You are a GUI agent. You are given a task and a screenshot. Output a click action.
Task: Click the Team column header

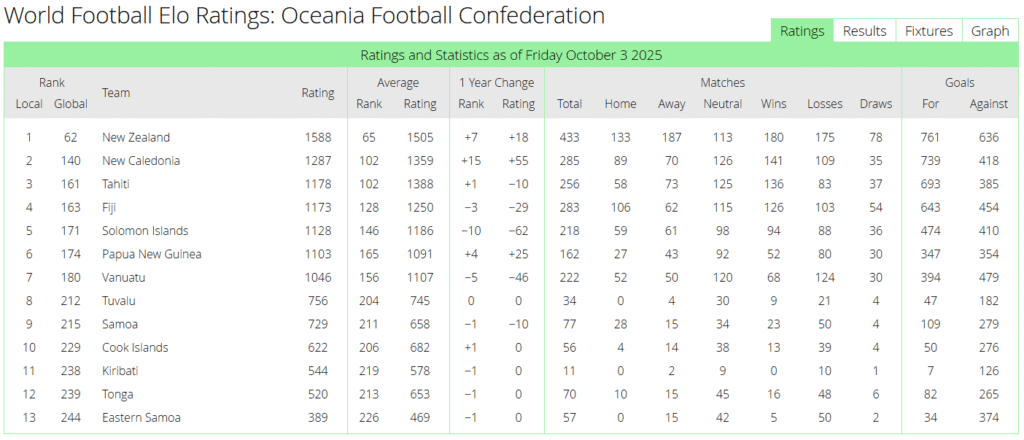pyautogui.click(x=116, y=93)
